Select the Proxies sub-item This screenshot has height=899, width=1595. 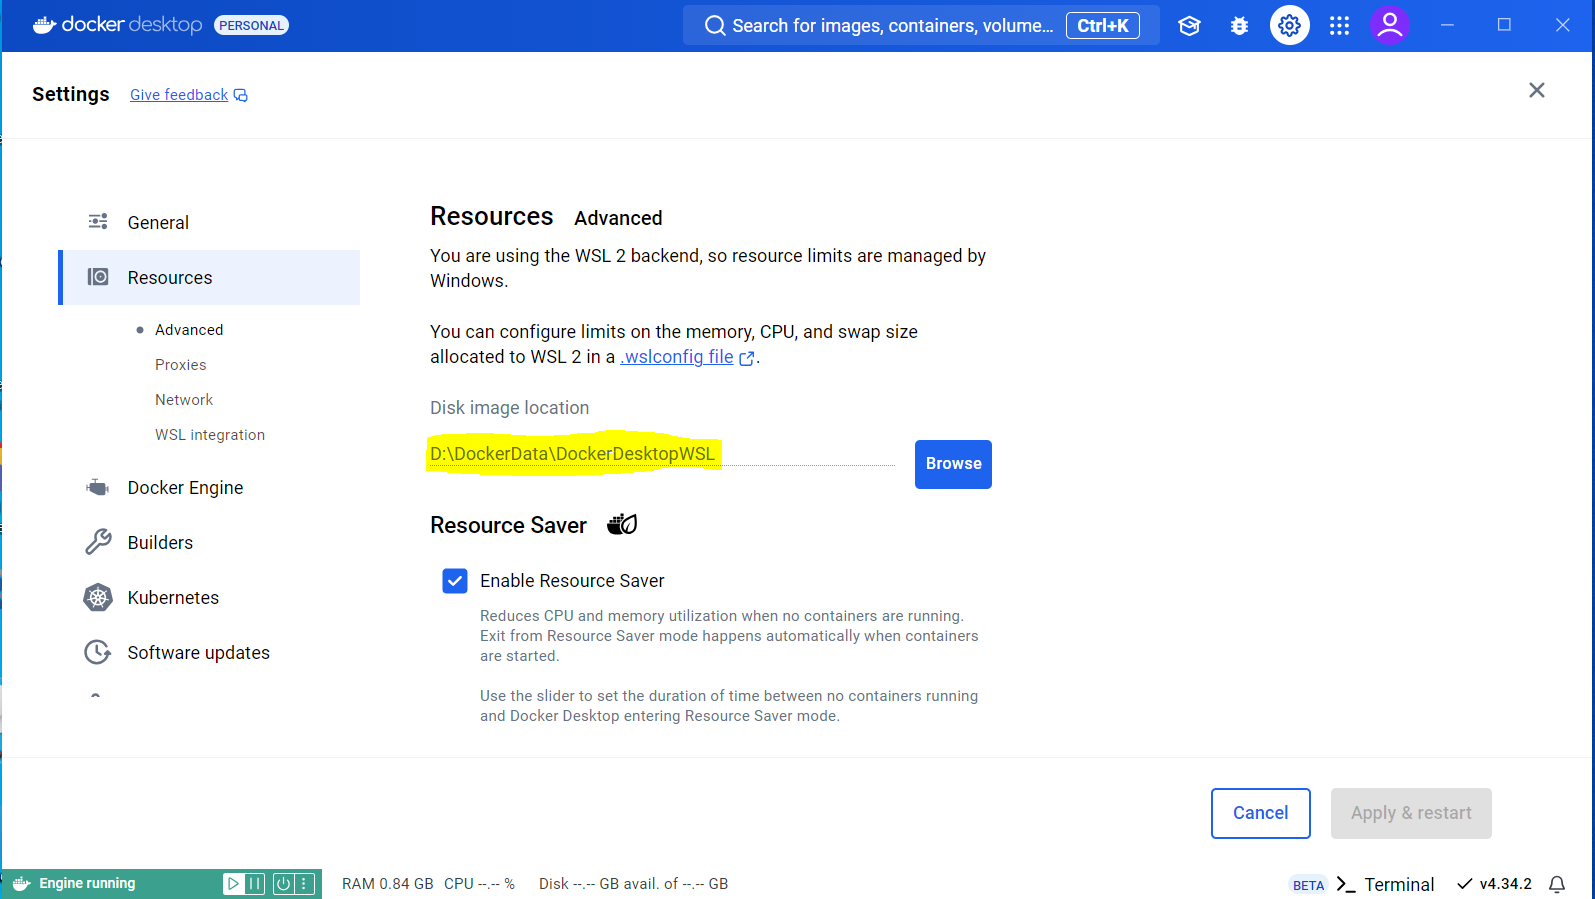click(181, 365)
